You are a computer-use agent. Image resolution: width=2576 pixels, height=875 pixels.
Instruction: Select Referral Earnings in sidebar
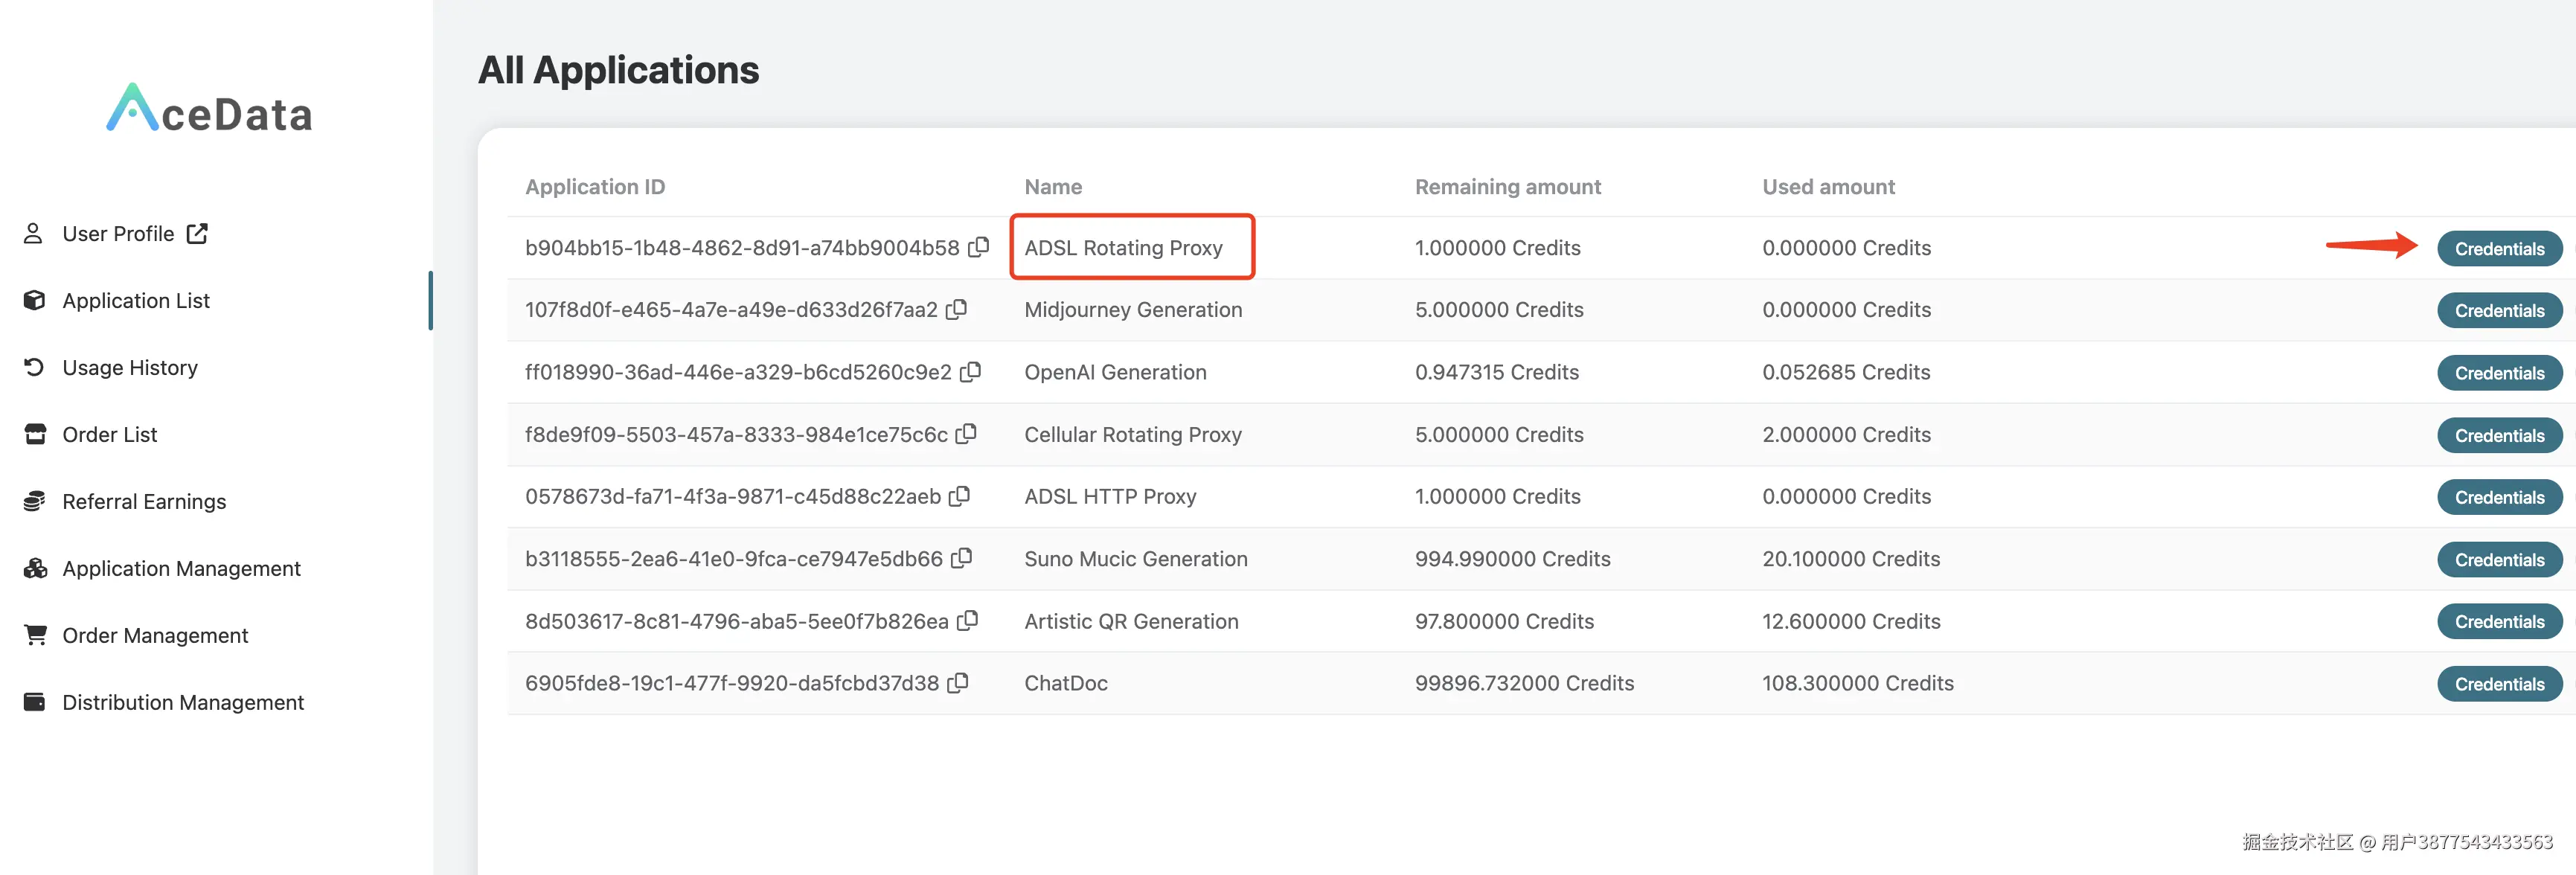144,502
